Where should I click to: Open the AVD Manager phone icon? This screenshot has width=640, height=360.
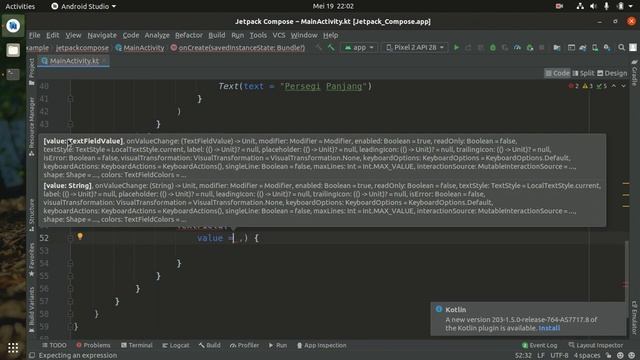coord(595,48)
